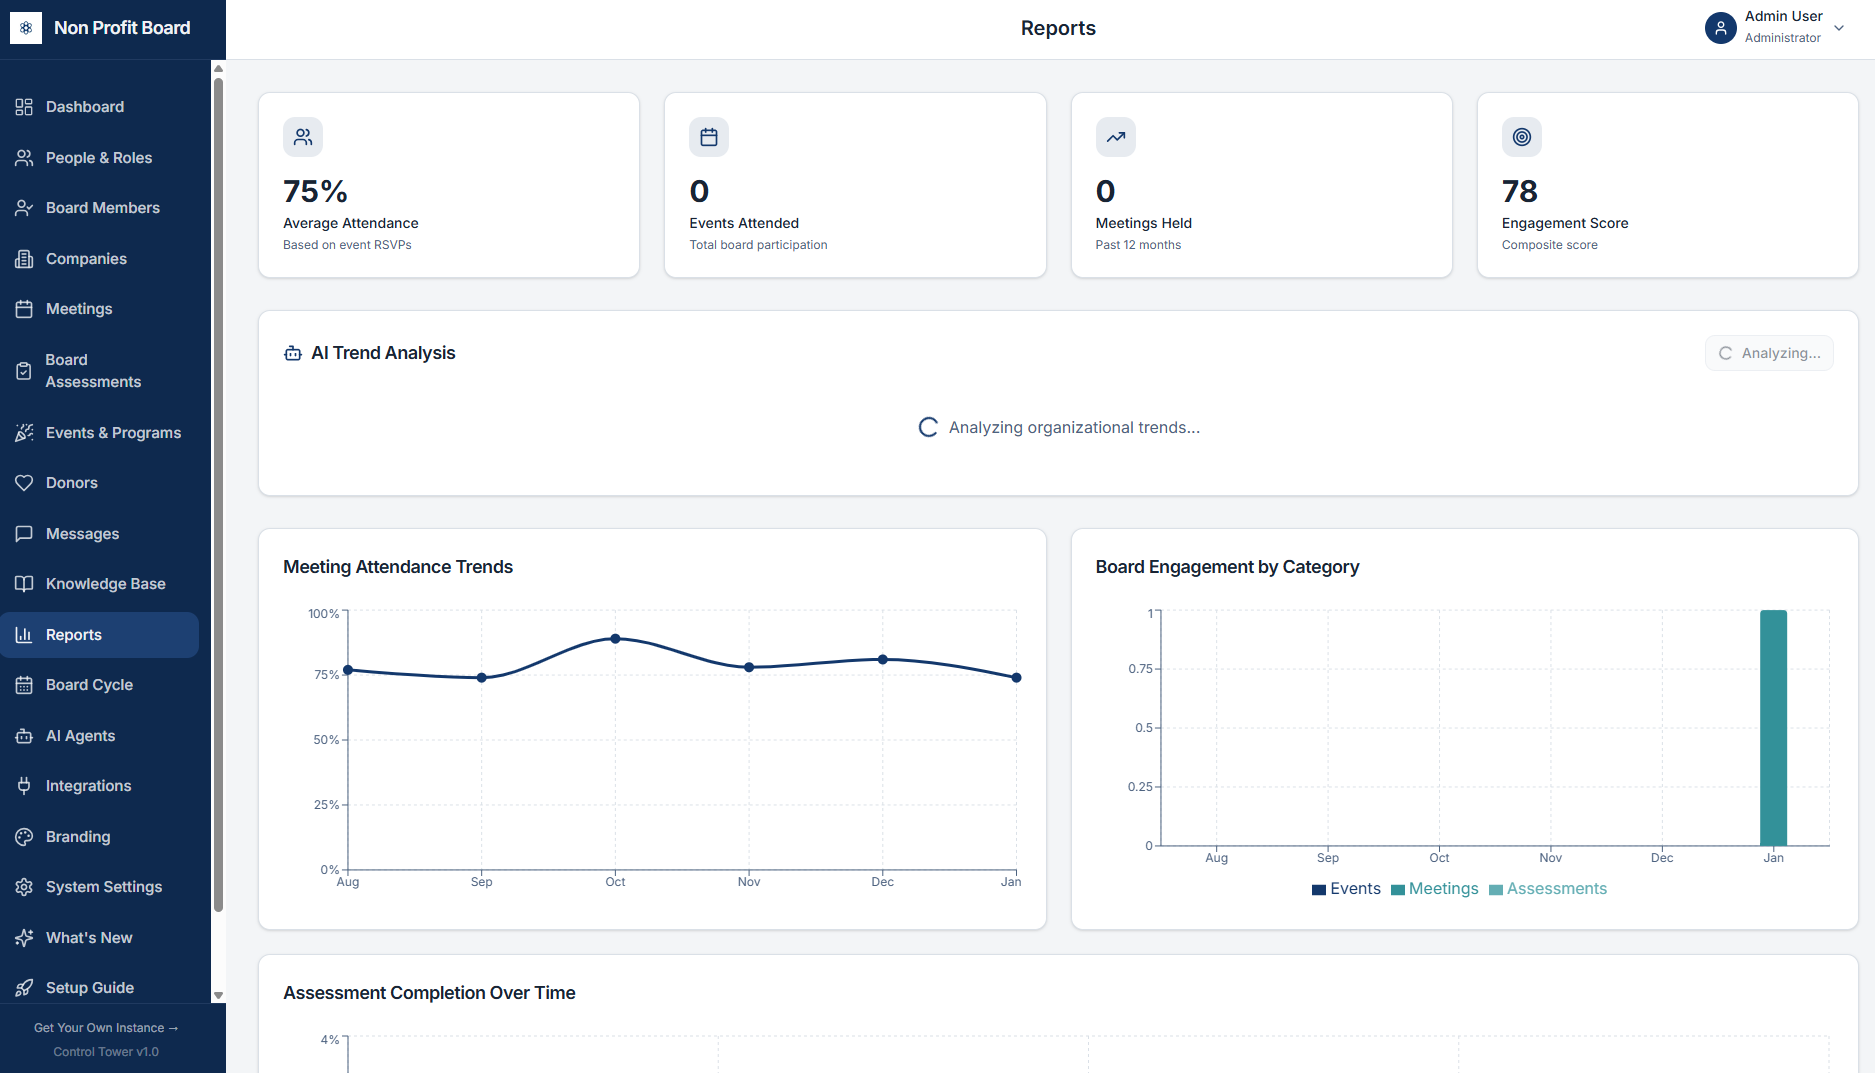Toggle the Events legend swatch

tap(1319, 890)
